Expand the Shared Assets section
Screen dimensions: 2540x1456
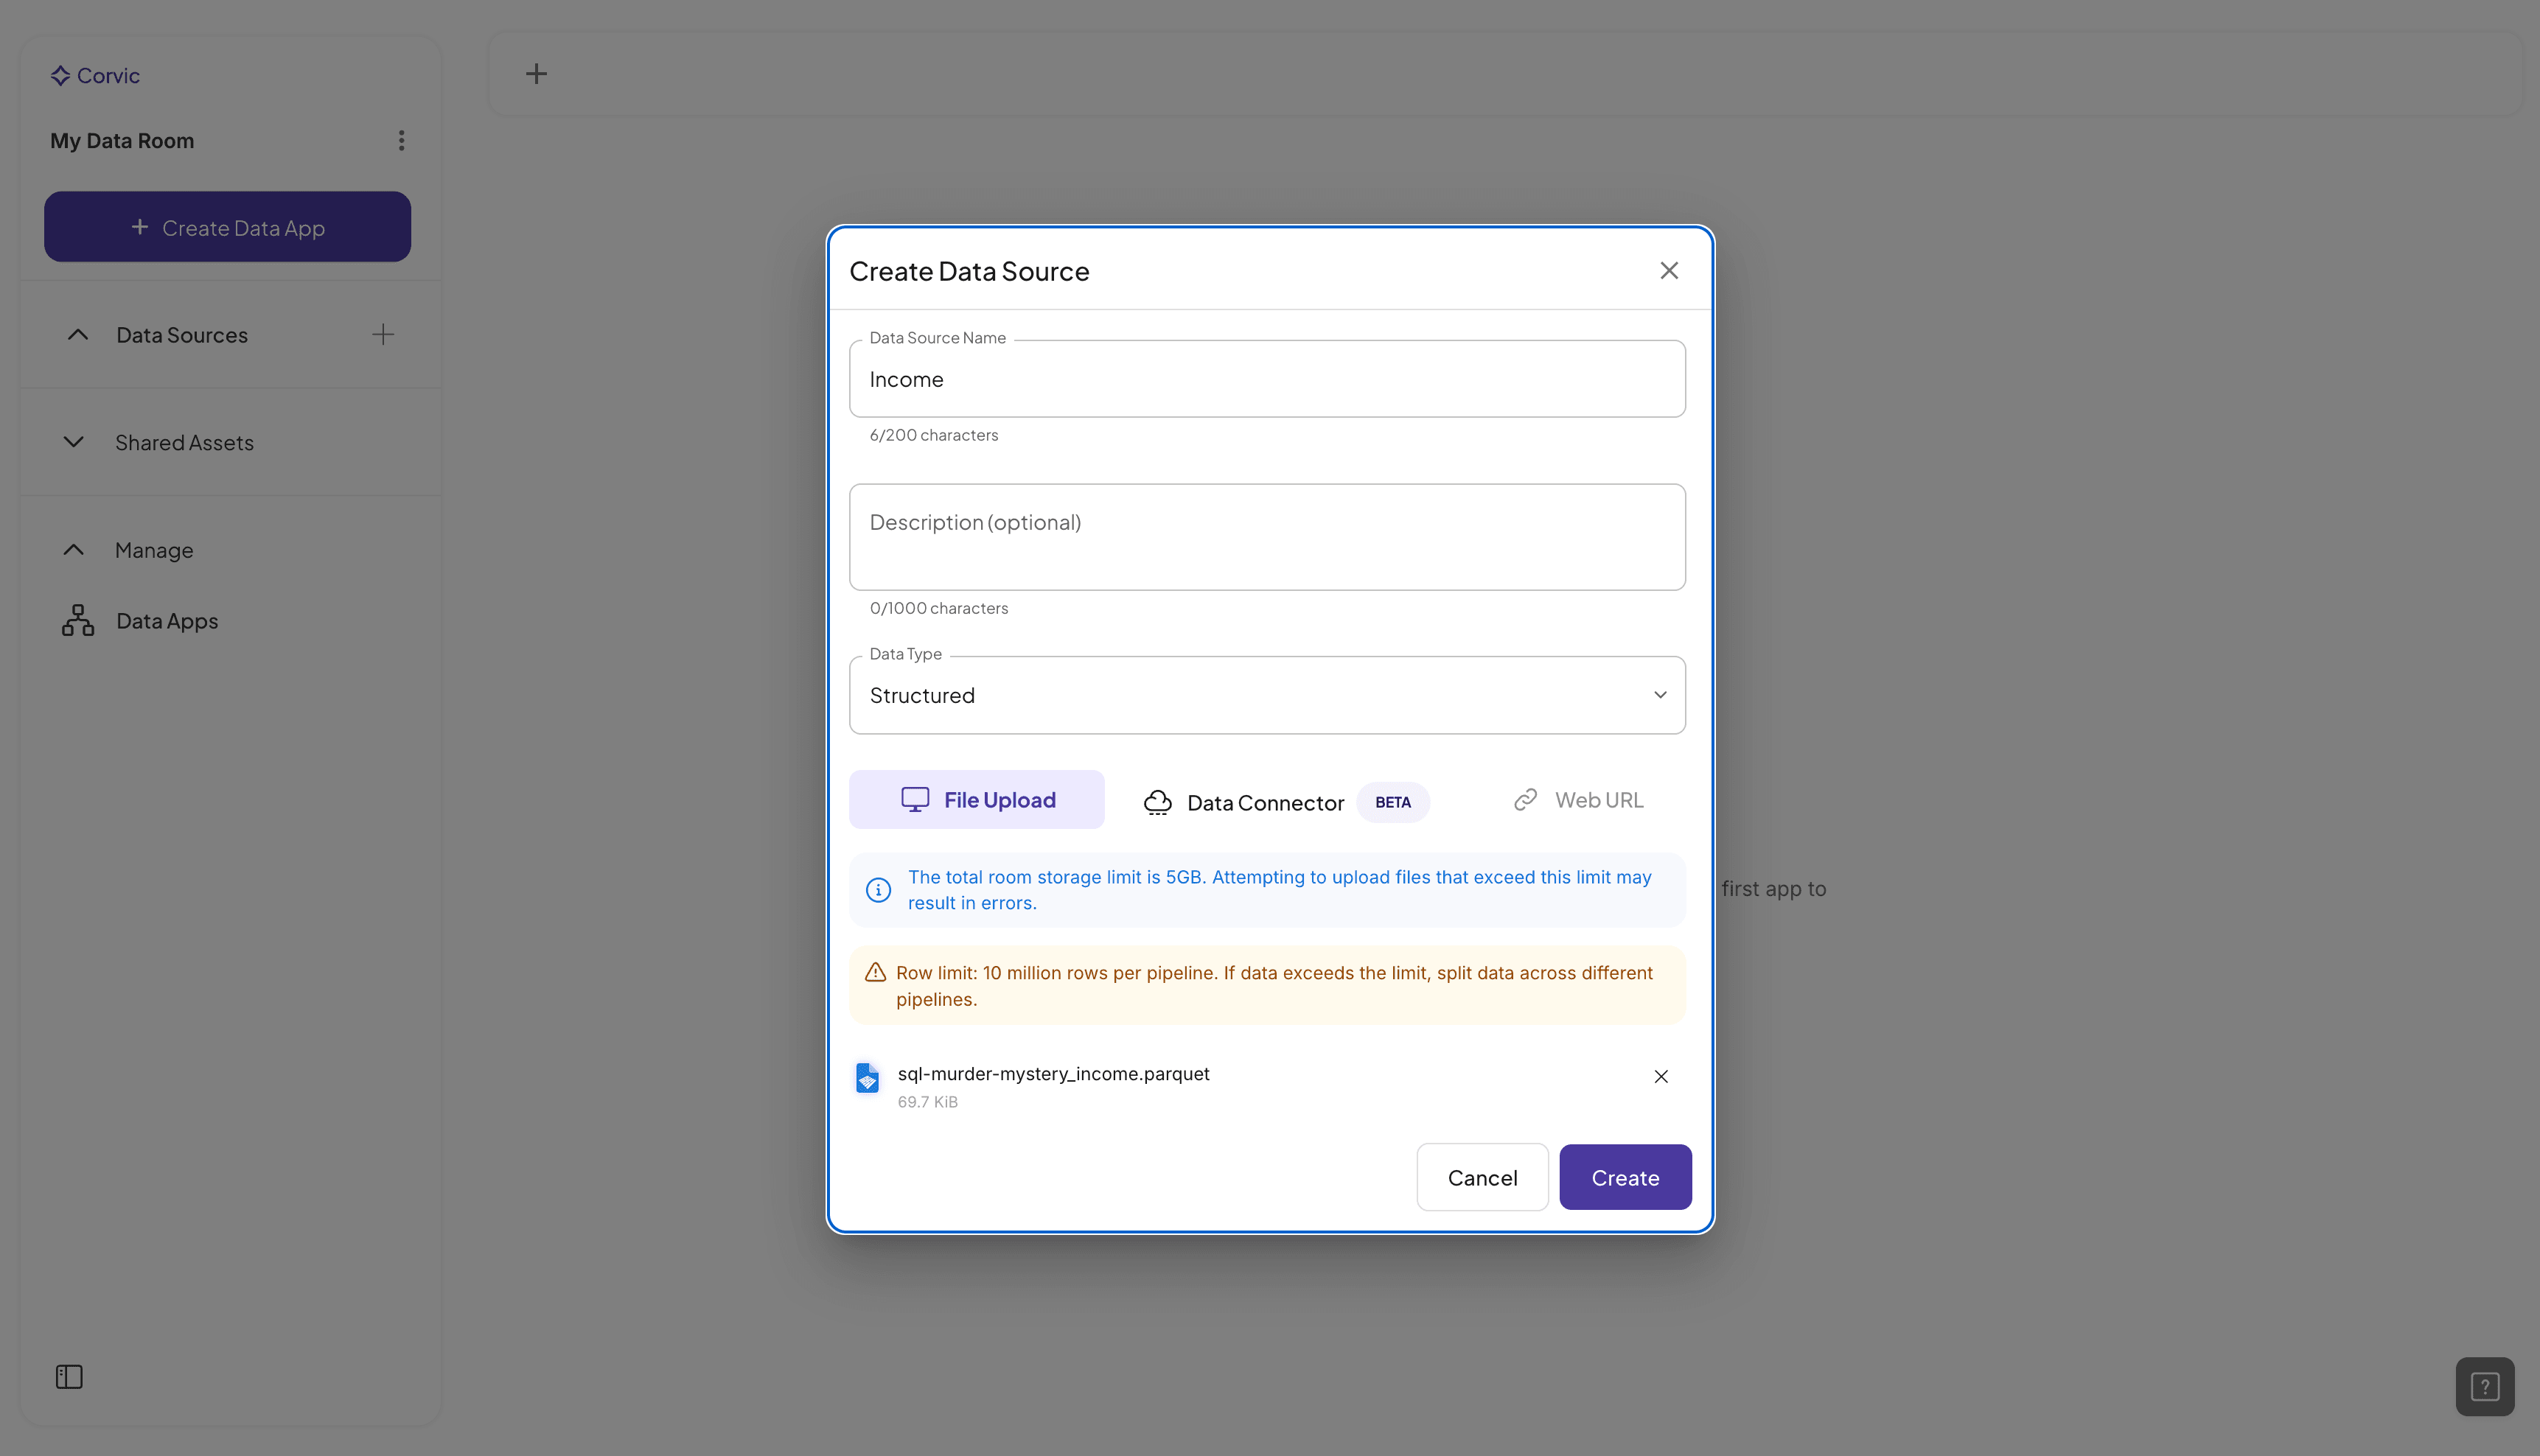(74, 442)
